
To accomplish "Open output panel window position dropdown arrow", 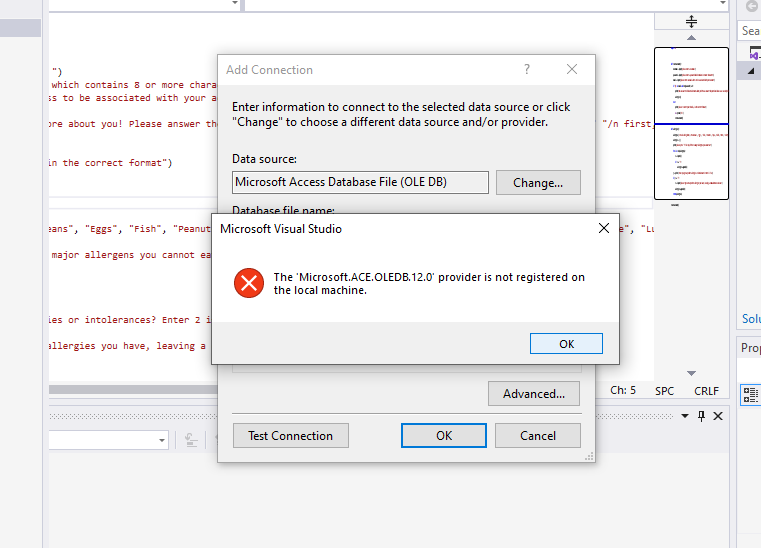I will (685, 416).
